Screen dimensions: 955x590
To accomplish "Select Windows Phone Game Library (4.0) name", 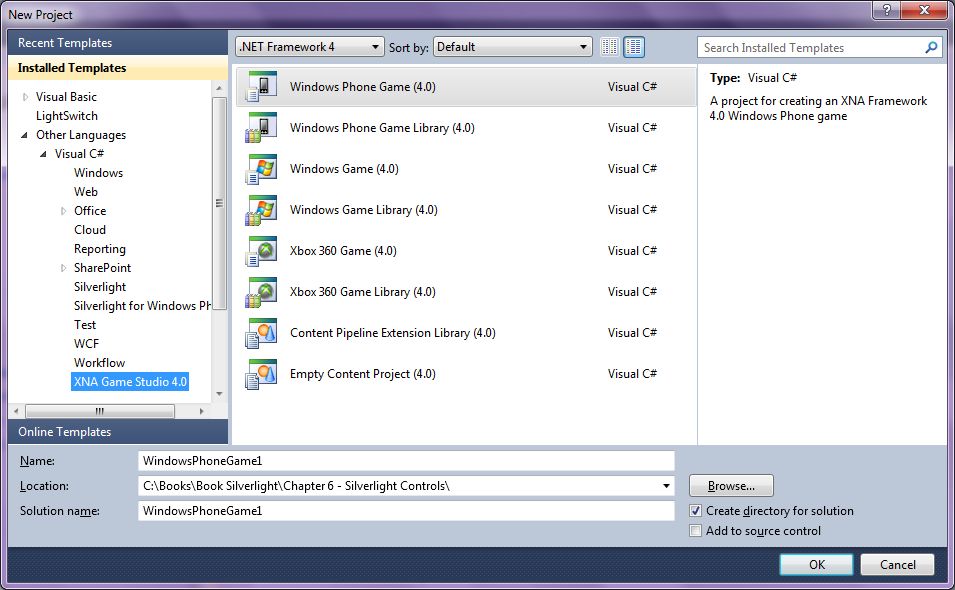I will point(382,128).
